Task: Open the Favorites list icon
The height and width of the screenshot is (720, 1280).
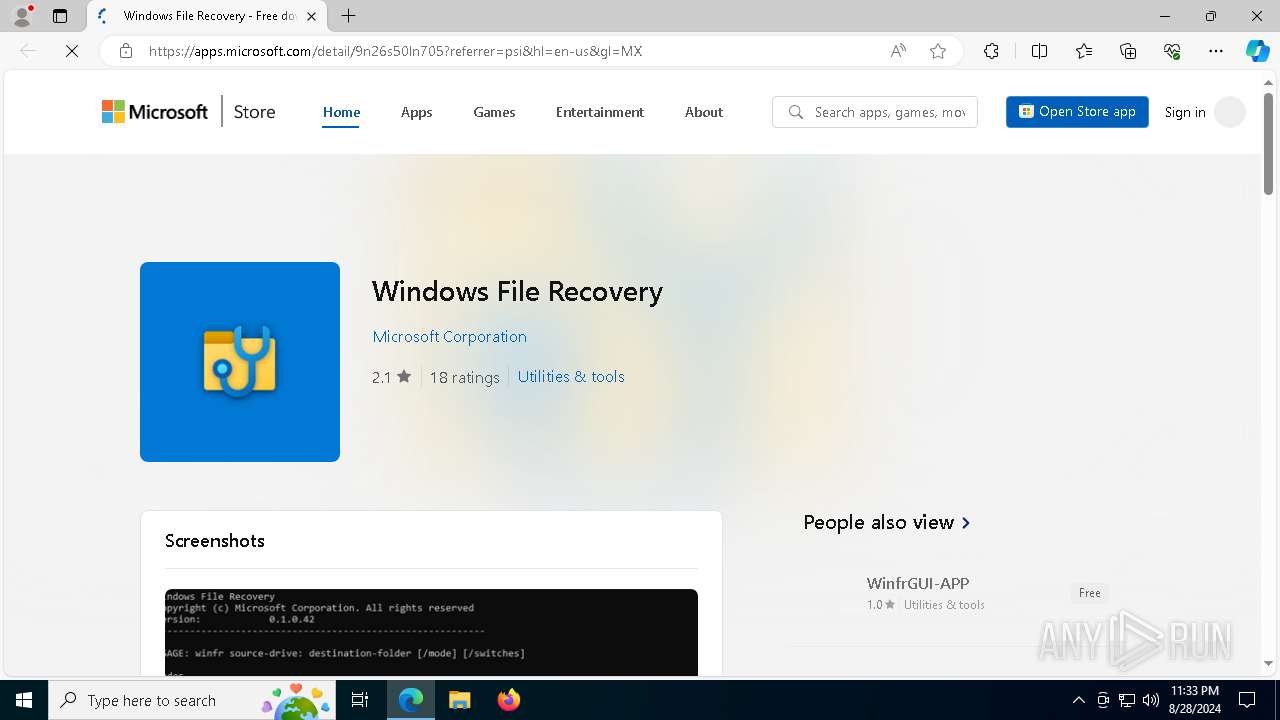Action: coord(1084,51)
